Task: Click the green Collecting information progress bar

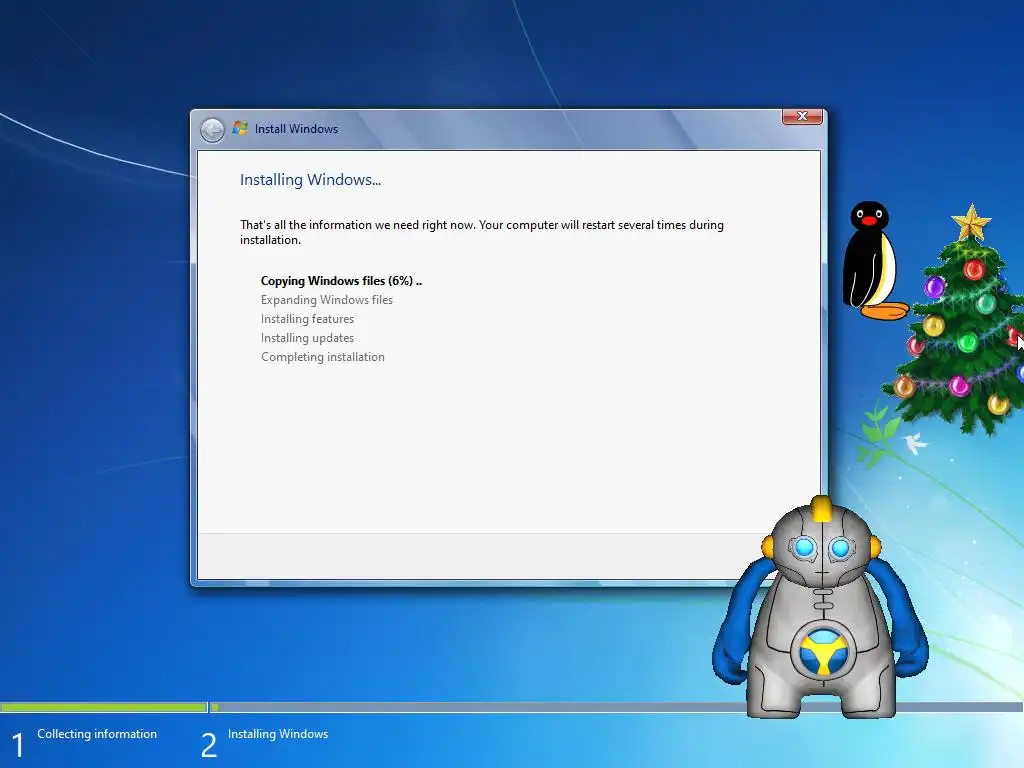Action: pyautogui.click(x=104, y=707)
